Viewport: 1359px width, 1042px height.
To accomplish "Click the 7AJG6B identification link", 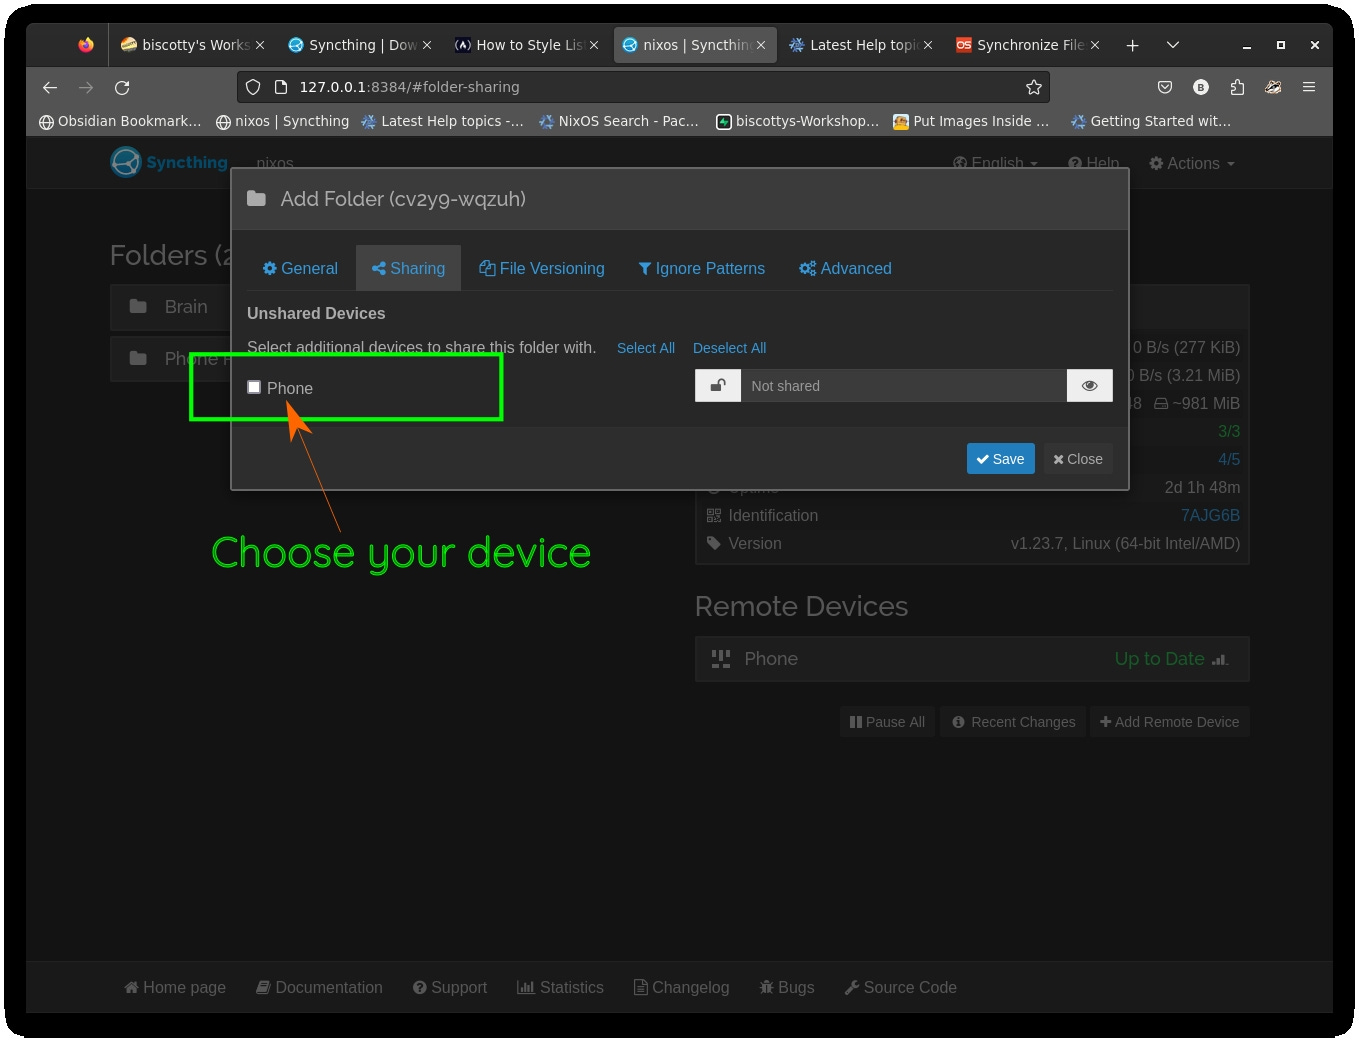I will pyautogui.click(x=1210, y=515).
